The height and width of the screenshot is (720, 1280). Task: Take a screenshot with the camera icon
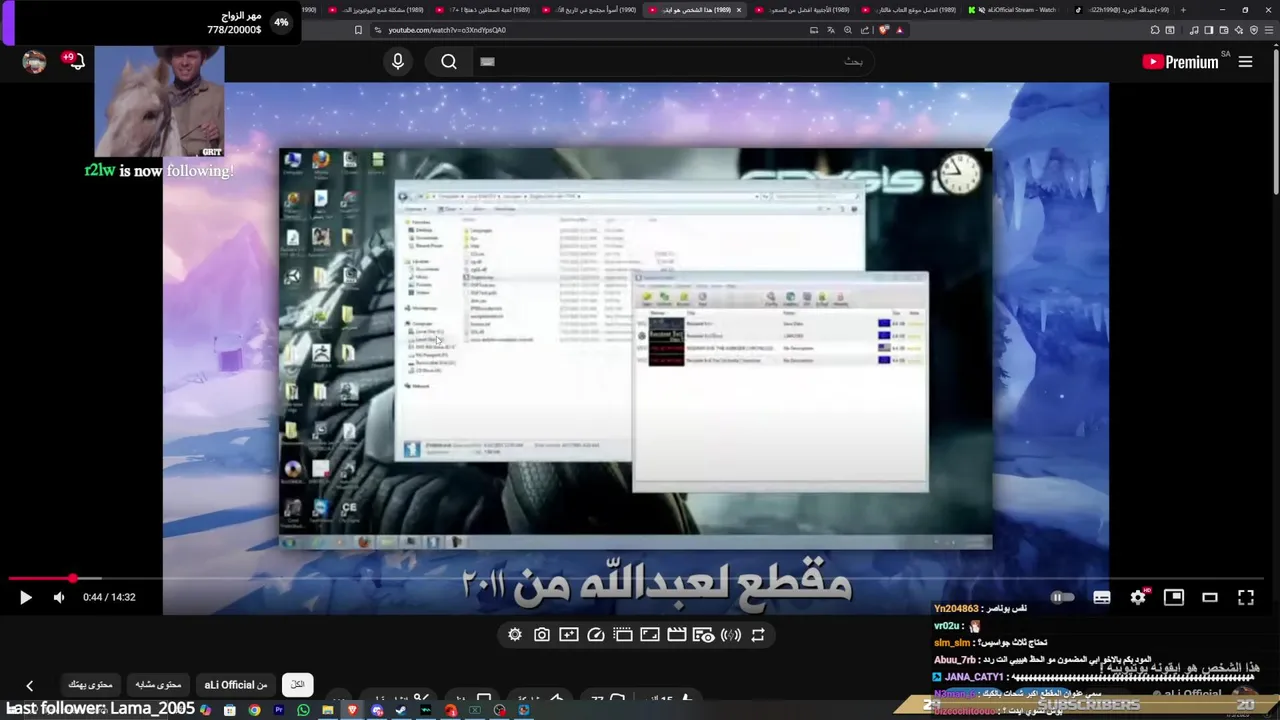[x=542, y=635]
